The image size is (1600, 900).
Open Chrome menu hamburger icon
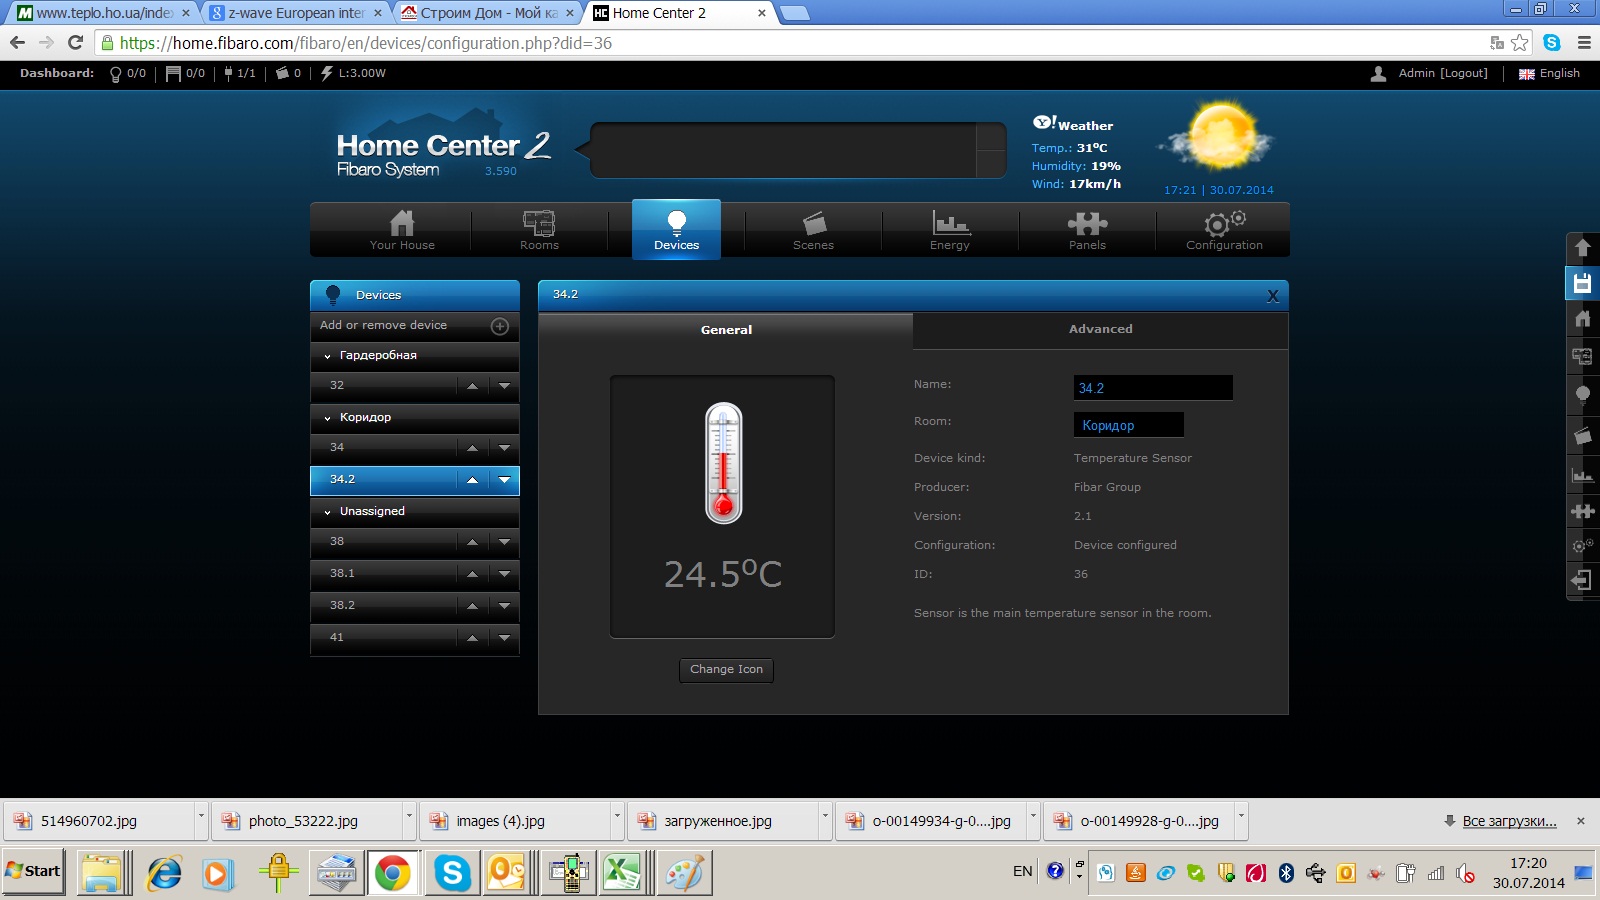1584,43
